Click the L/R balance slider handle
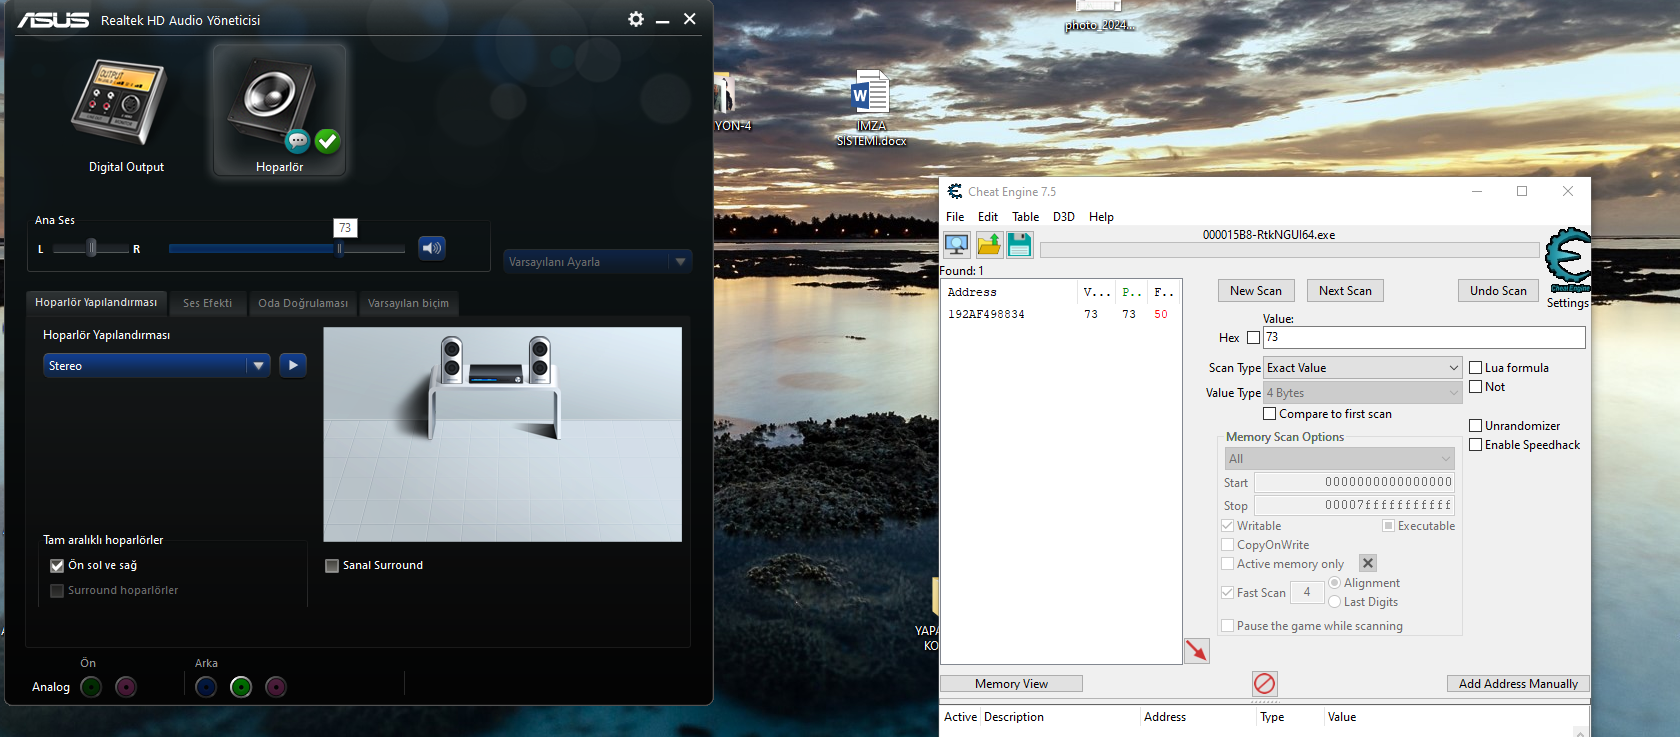 92,248
